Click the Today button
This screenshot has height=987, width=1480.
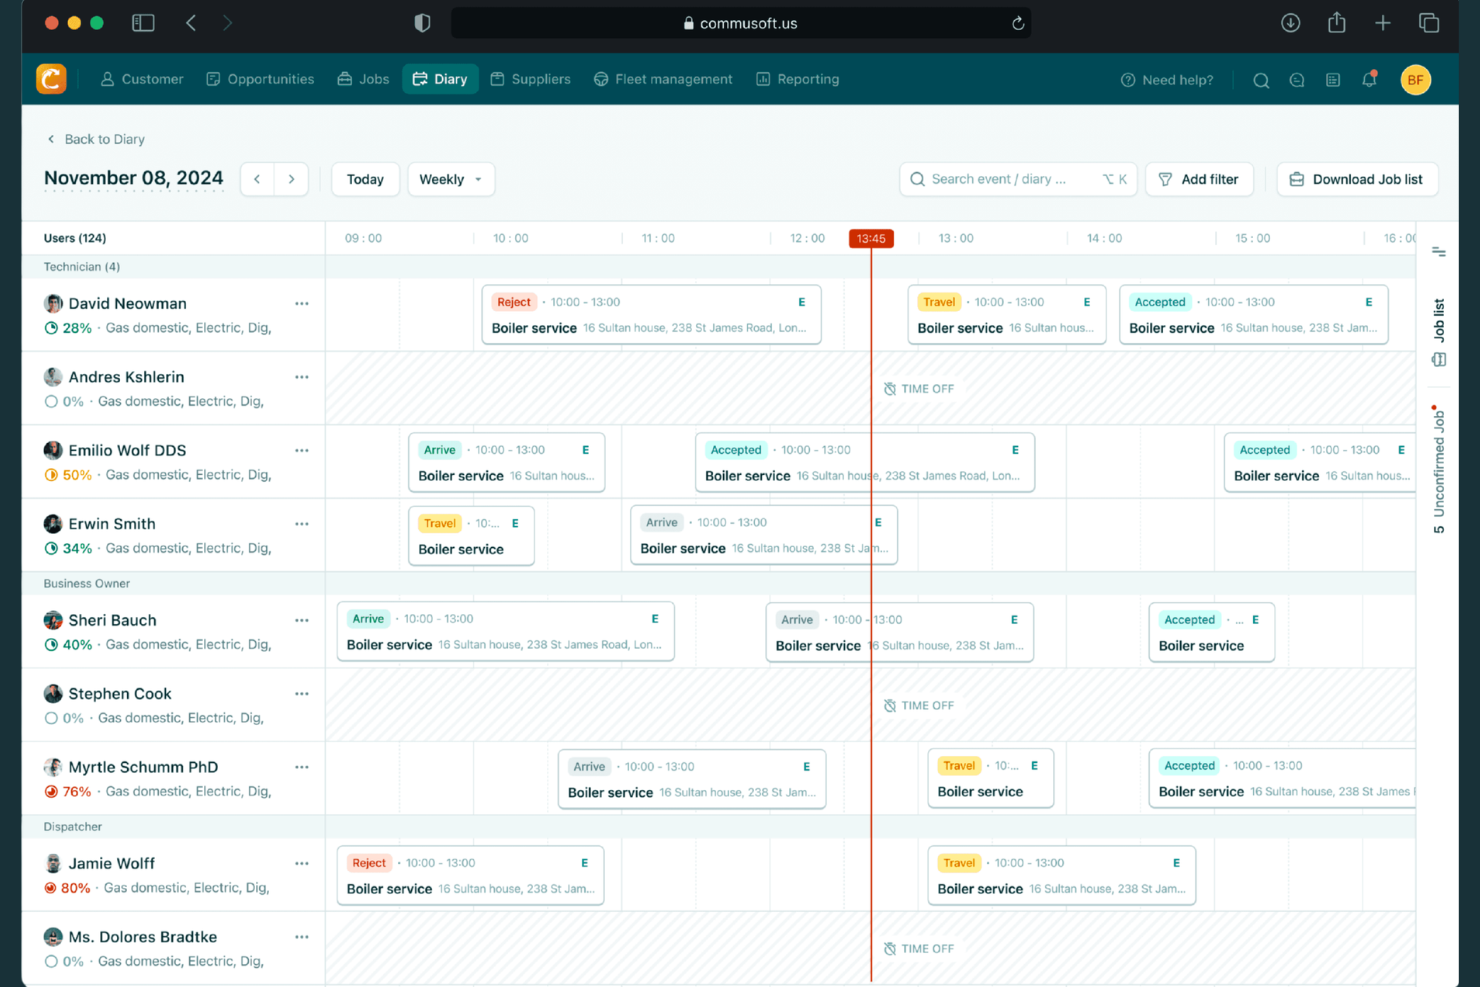(365, 179)
